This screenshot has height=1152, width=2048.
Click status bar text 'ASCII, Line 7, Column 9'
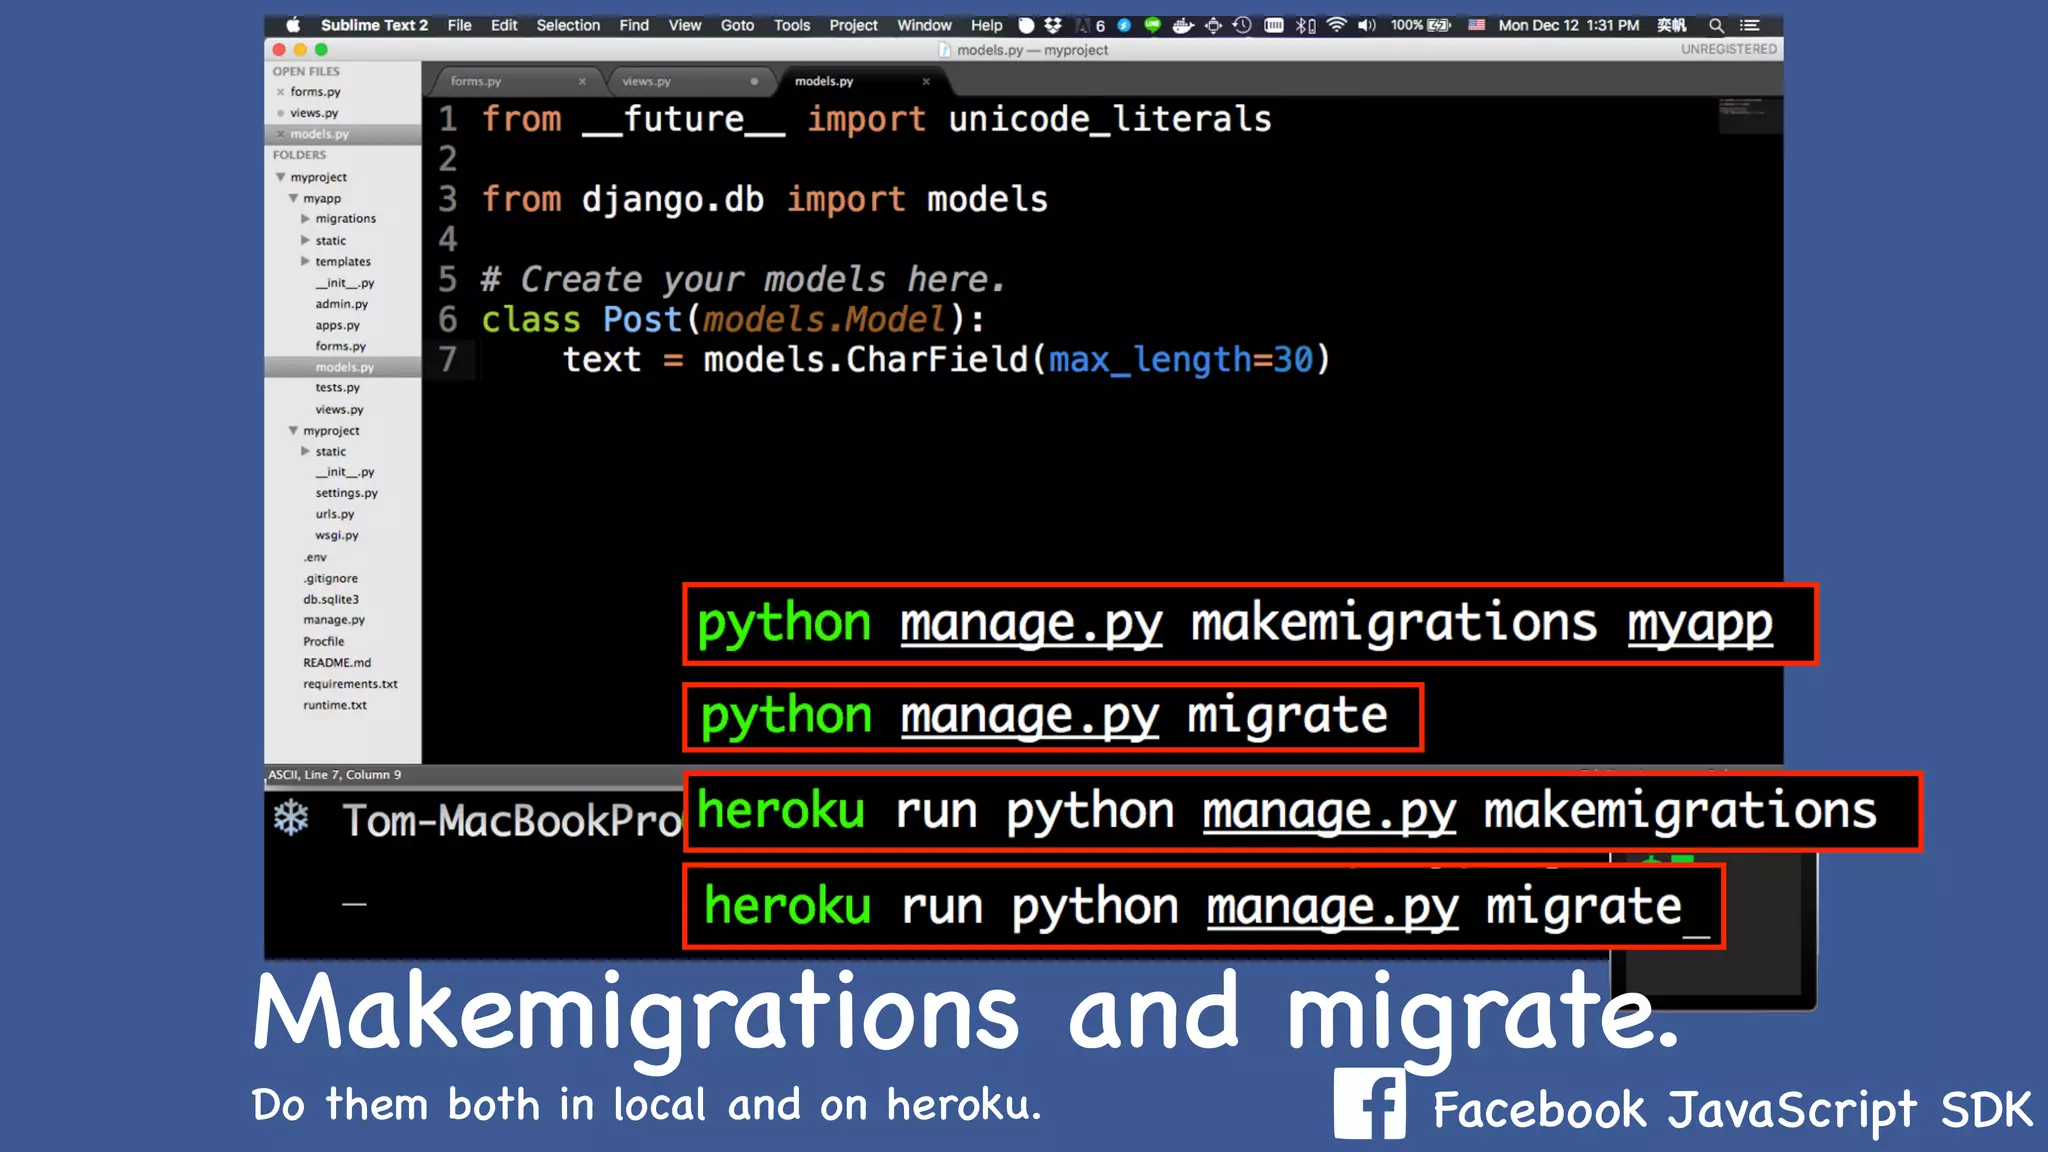(x=334, y=775)
